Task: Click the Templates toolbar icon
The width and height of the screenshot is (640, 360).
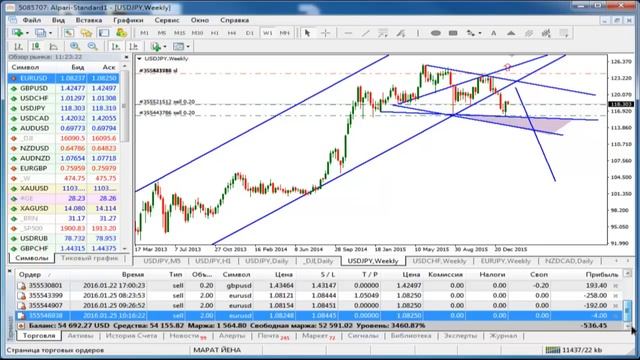Action: 178,46
